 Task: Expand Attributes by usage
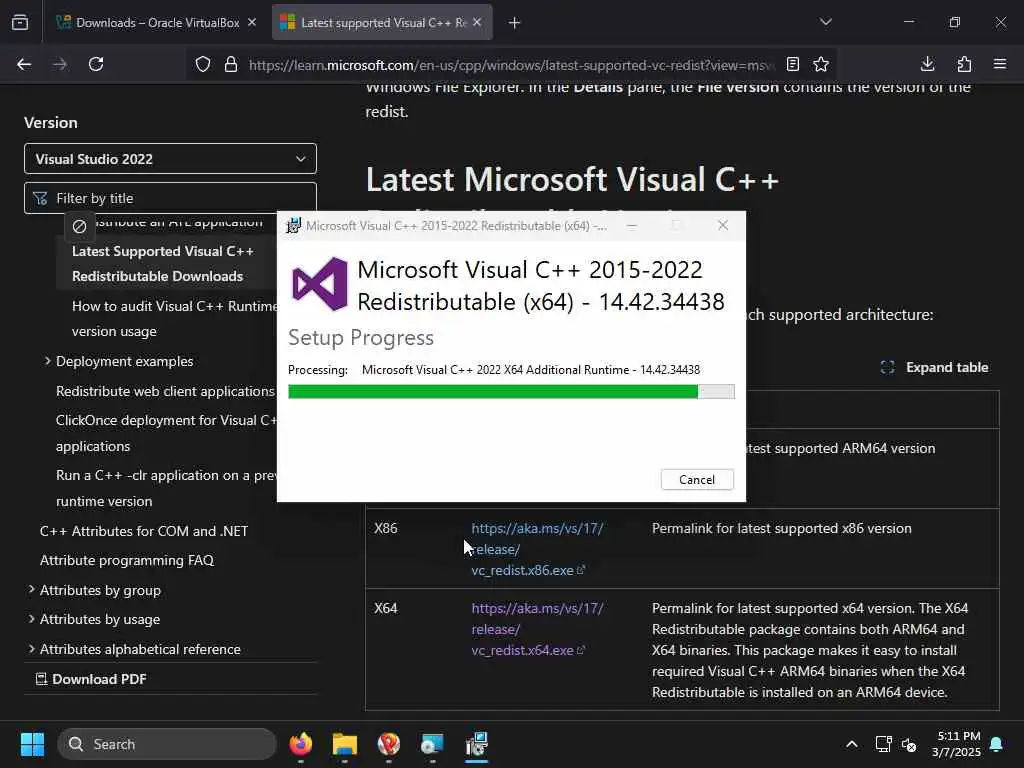click(x=100, y=619)
